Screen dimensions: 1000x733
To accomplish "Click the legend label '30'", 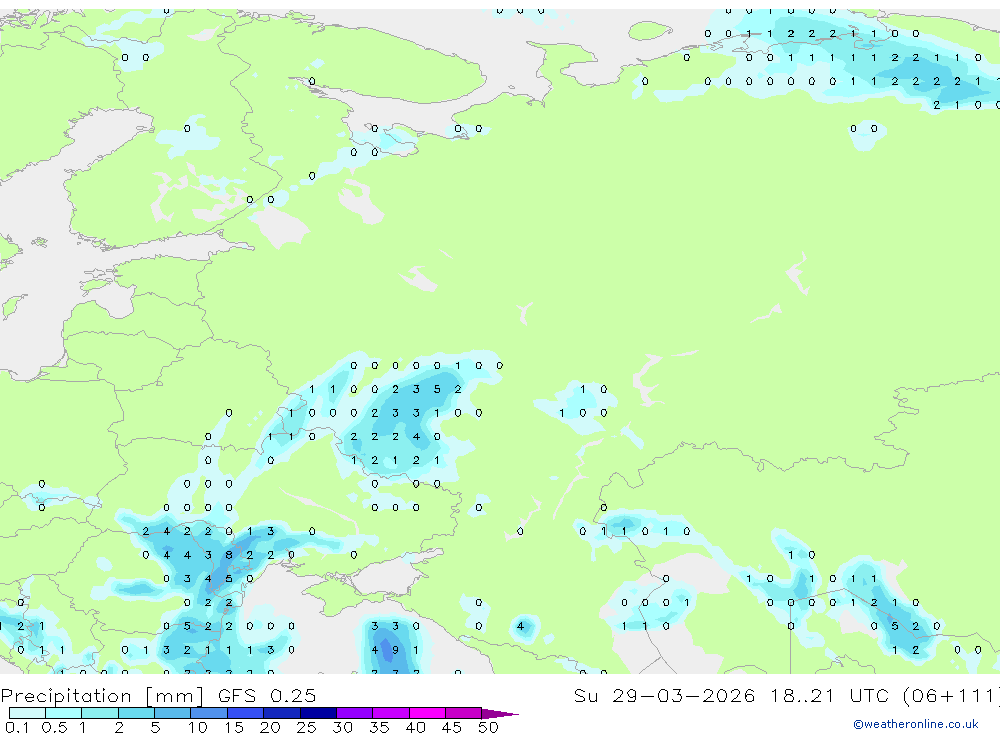I will point(342,727).
